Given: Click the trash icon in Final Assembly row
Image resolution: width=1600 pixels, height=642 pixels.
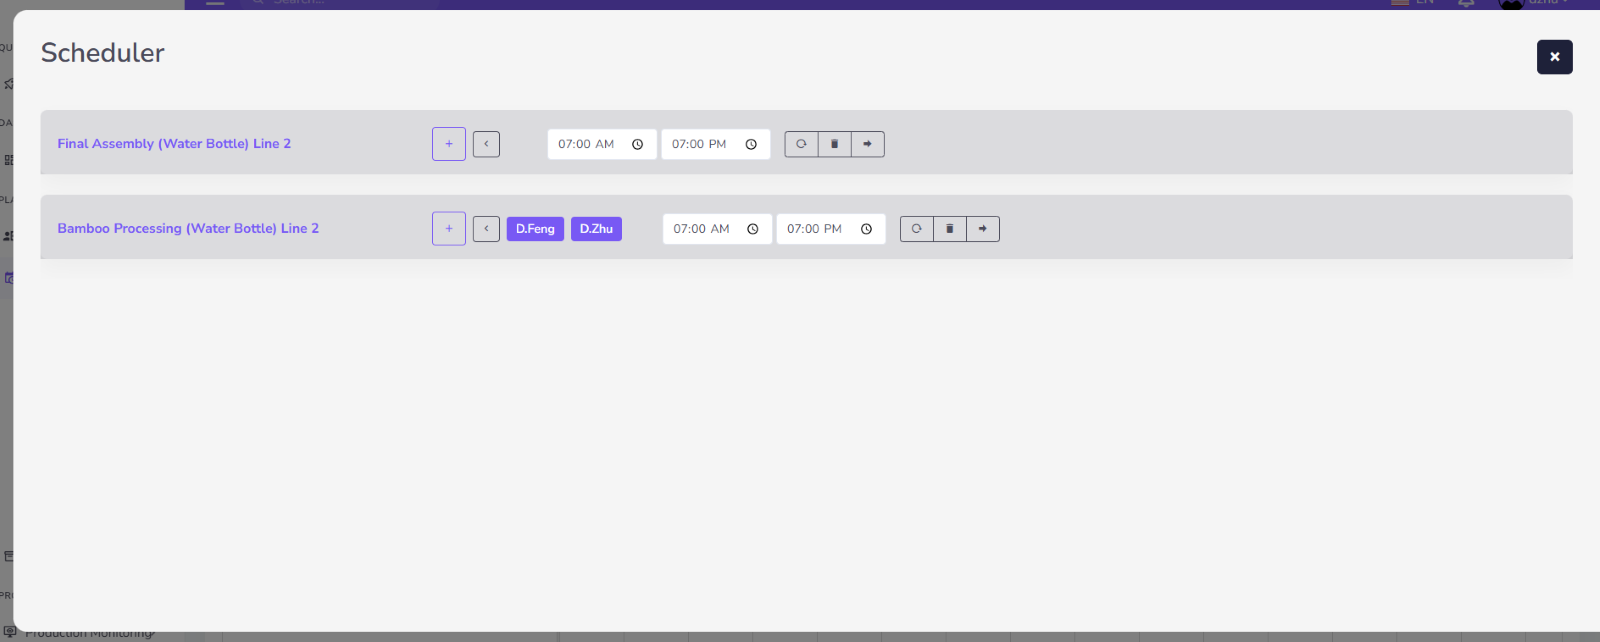Looking at the screenshot, I should tap(834, 144).
